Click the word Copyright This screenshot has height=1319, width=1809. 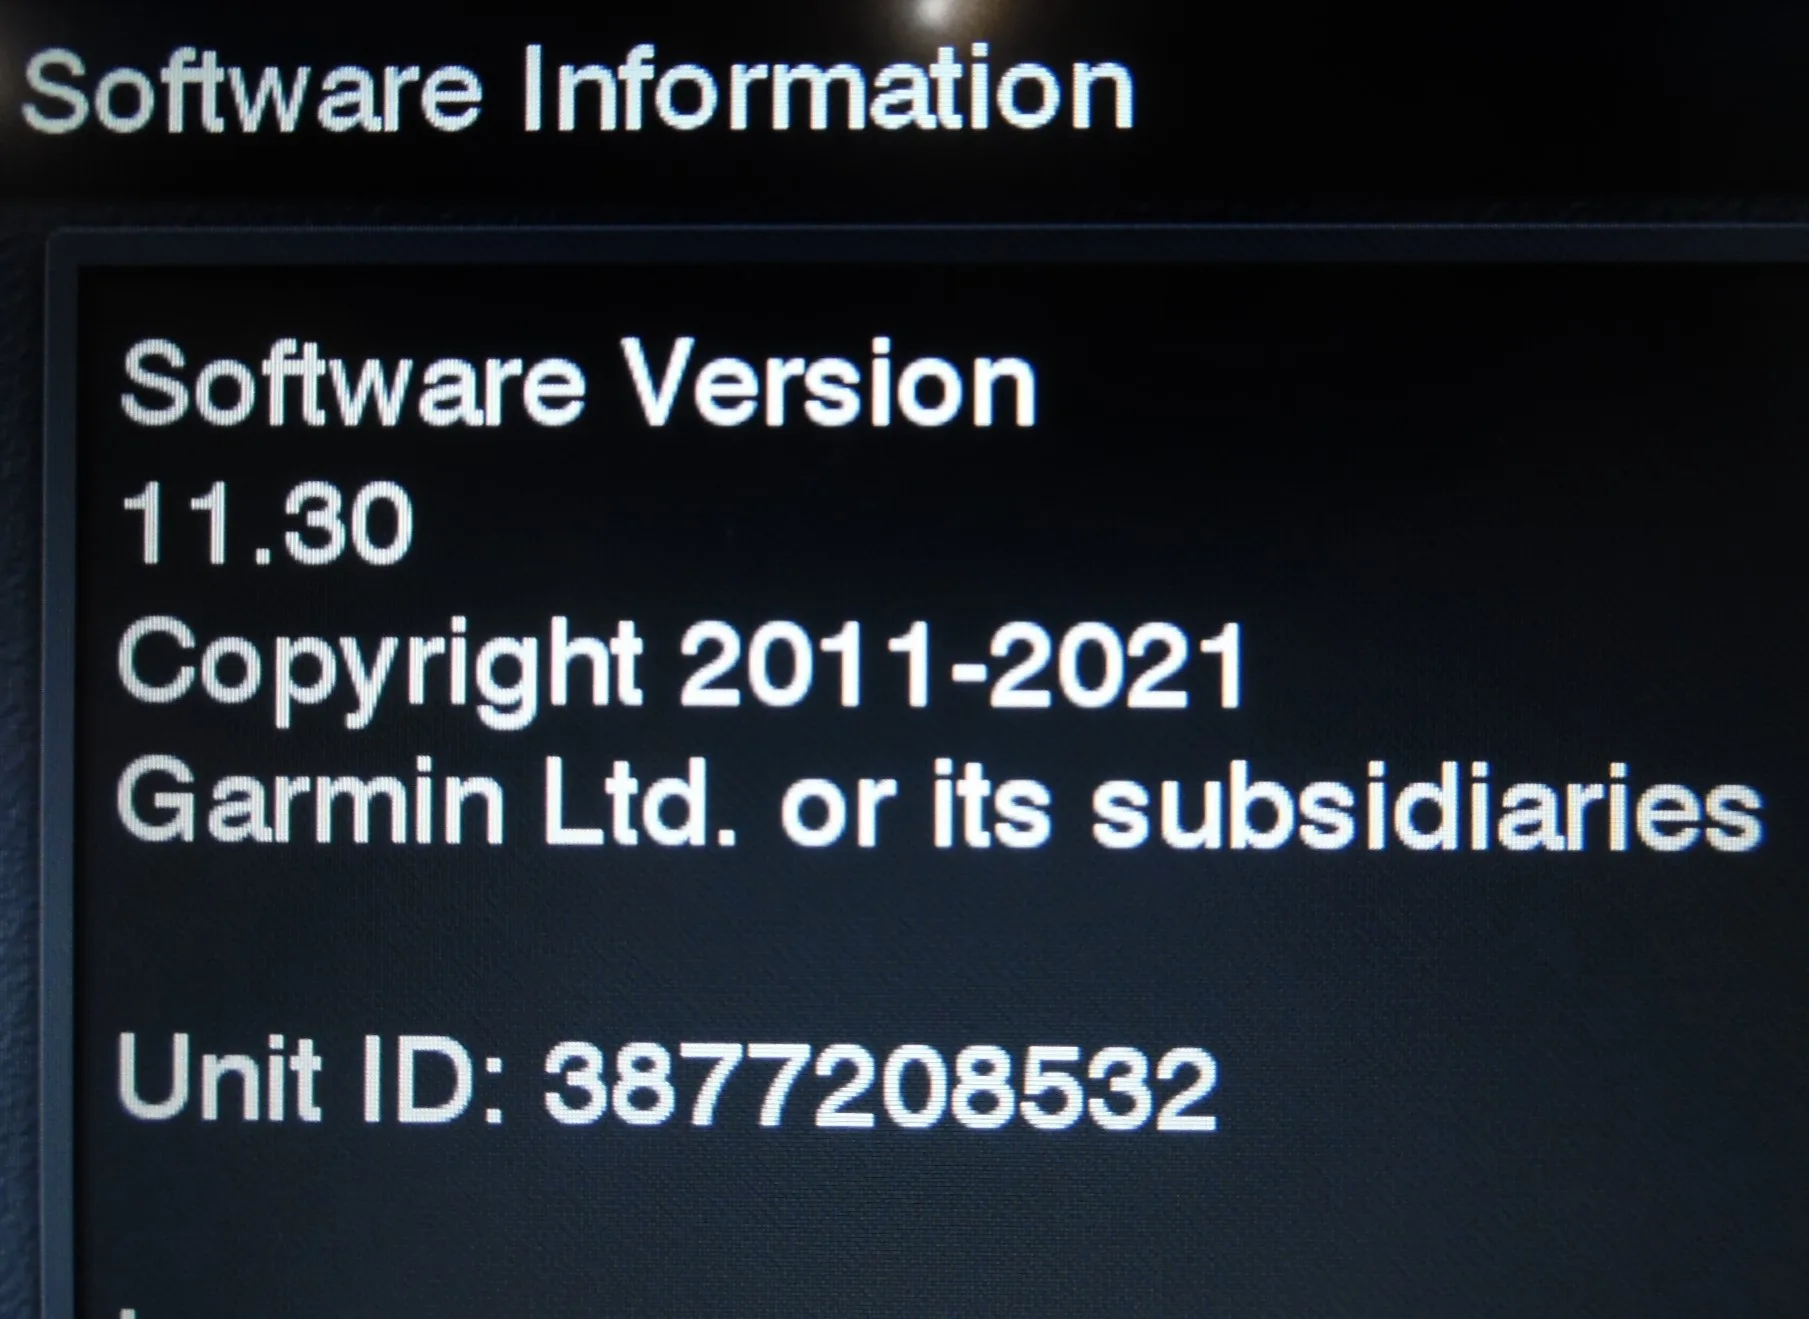pos(380,663)
